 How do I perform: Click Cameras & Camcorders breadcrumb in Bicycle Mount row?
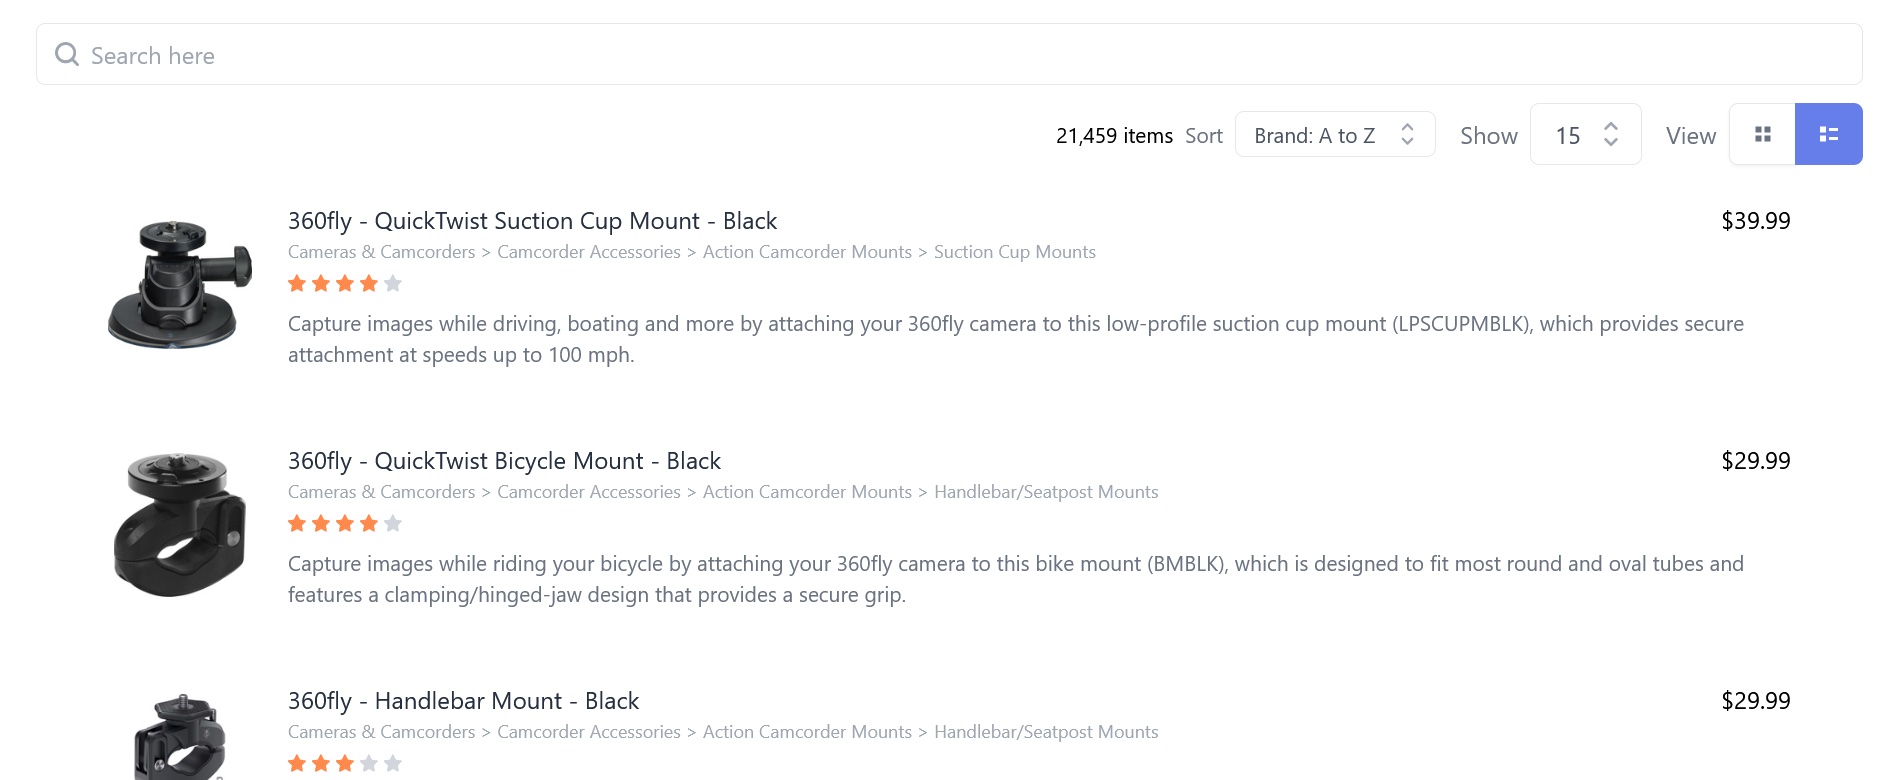382,492
